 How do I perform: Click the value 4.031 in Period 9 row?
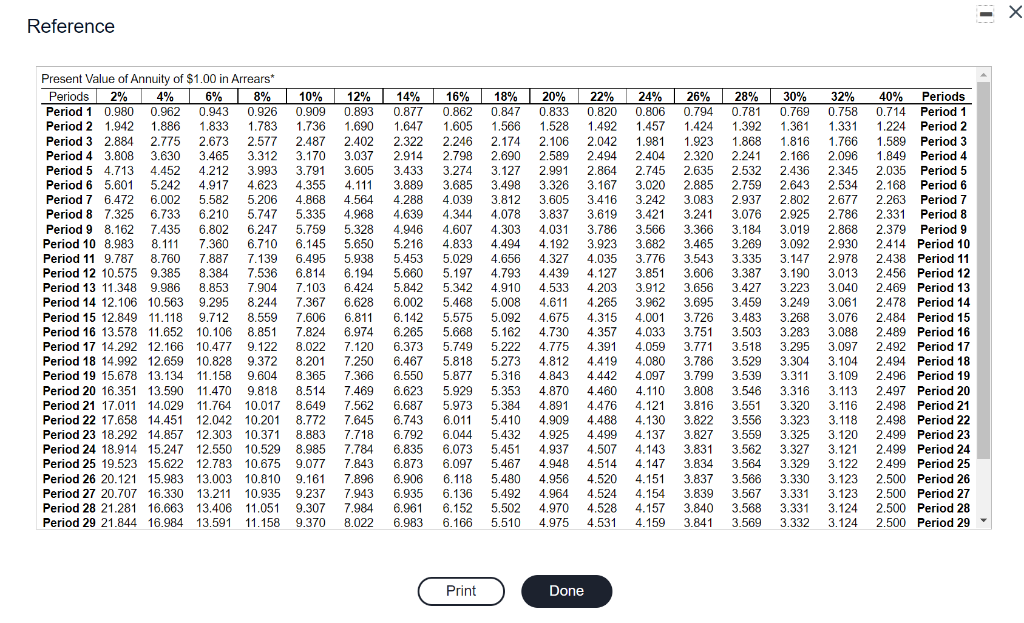554,230
